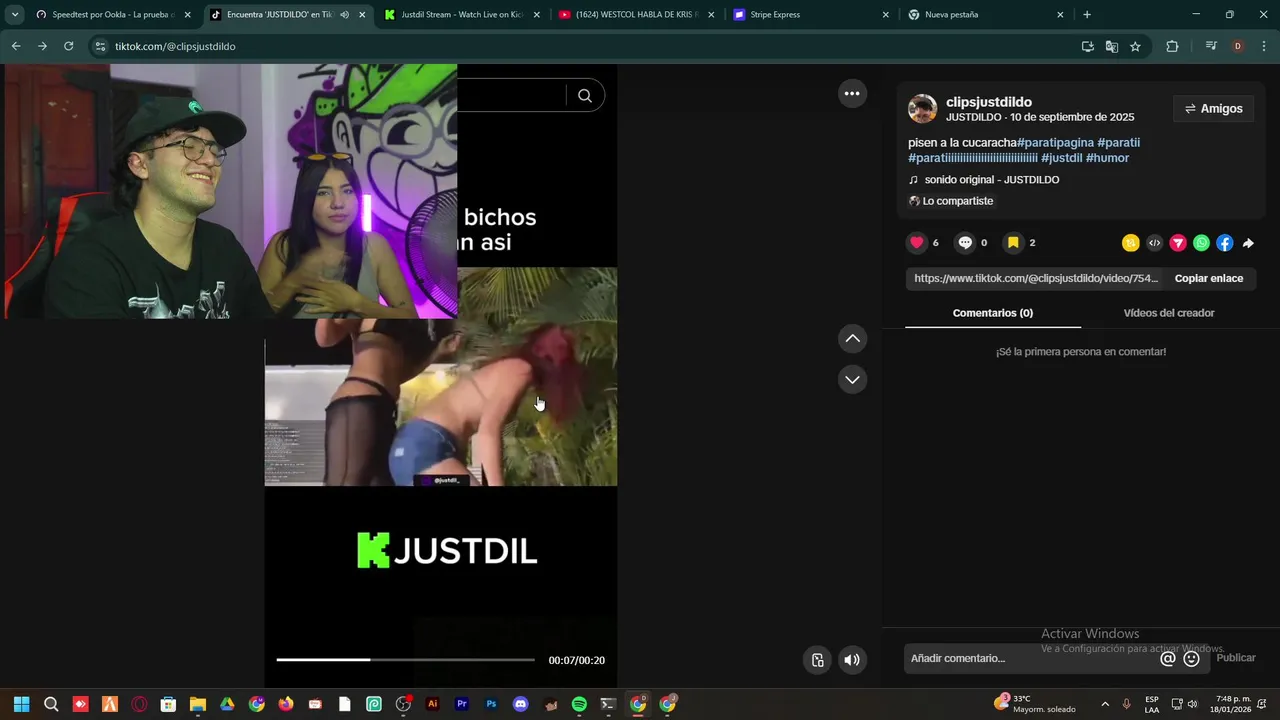1280x720 pixels.
Task: Toggle the yellow bookmark favorite icon
Action: point(1013,243)
